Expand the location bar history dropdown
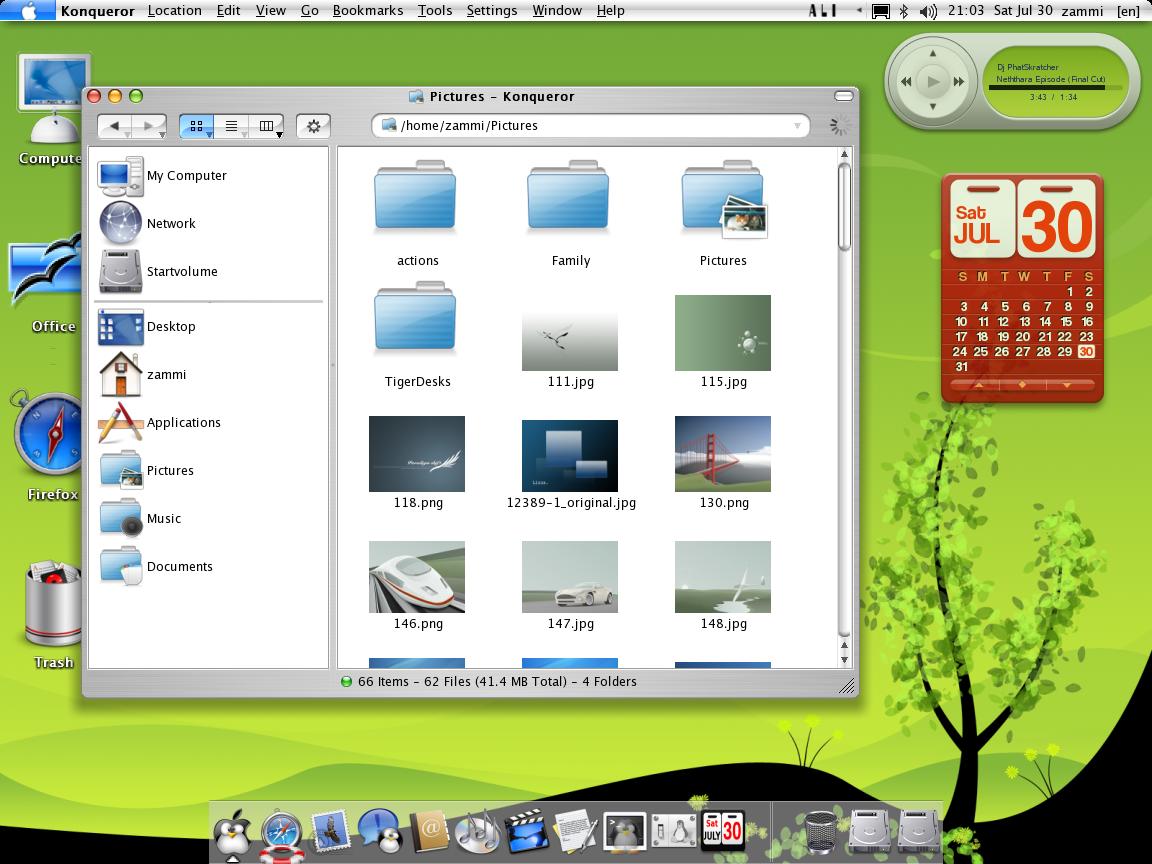The image size is (1152, 864). pyautogui.click(x=797, y=126)
